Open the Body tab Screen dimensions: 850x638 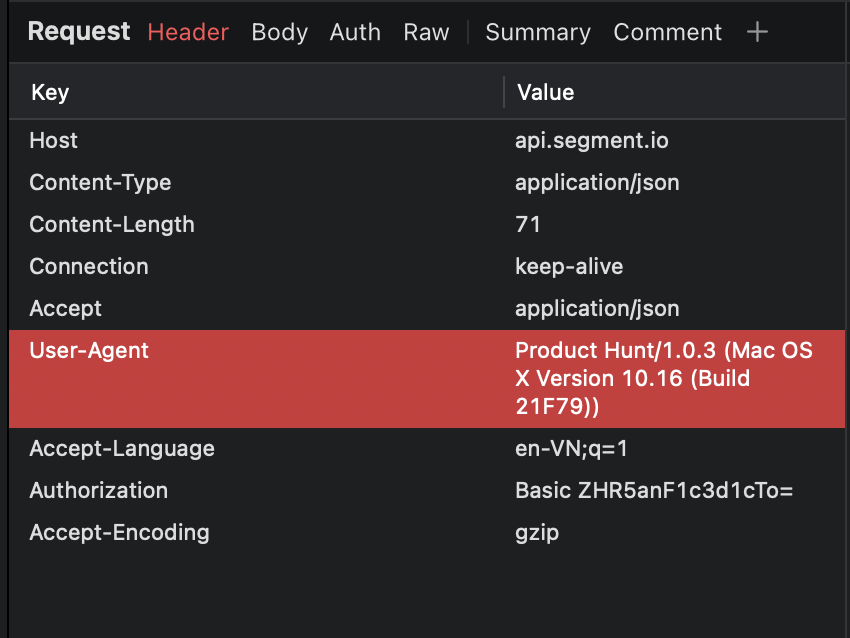279,33
